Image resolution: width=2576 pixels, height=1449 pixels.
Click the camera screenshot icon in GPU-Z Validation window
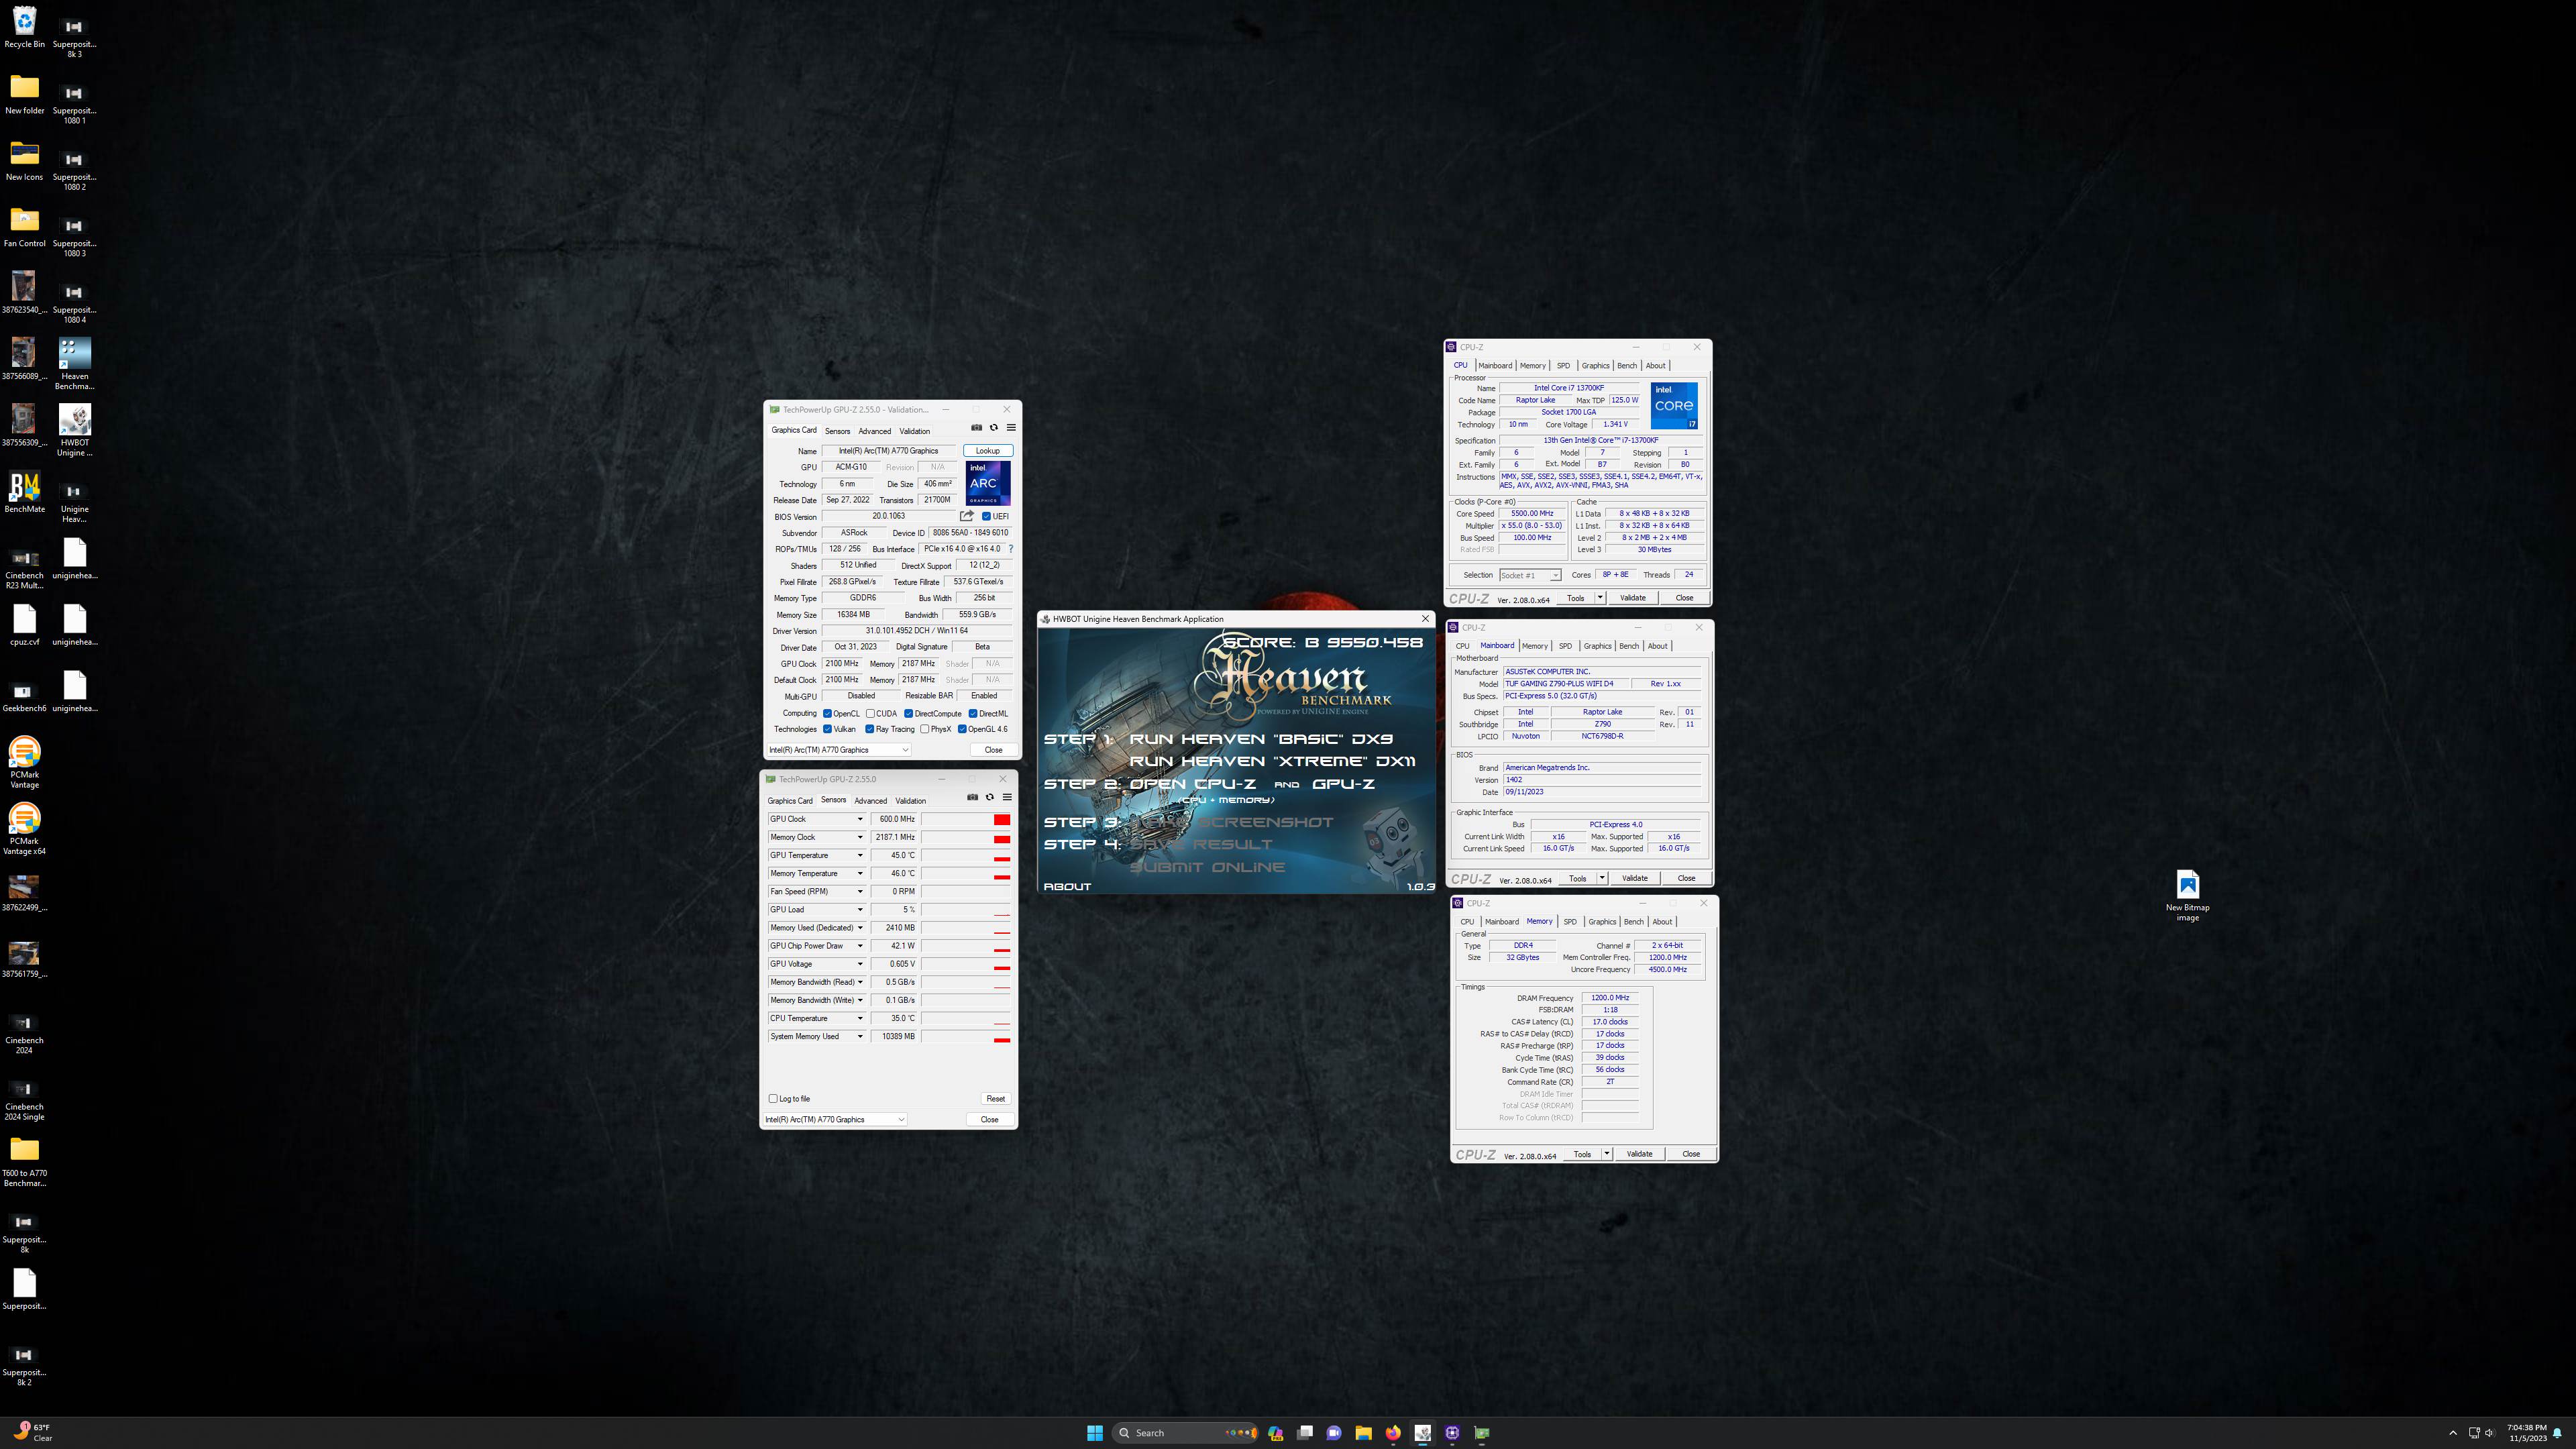pyautogui.click(x=976, y=427)
